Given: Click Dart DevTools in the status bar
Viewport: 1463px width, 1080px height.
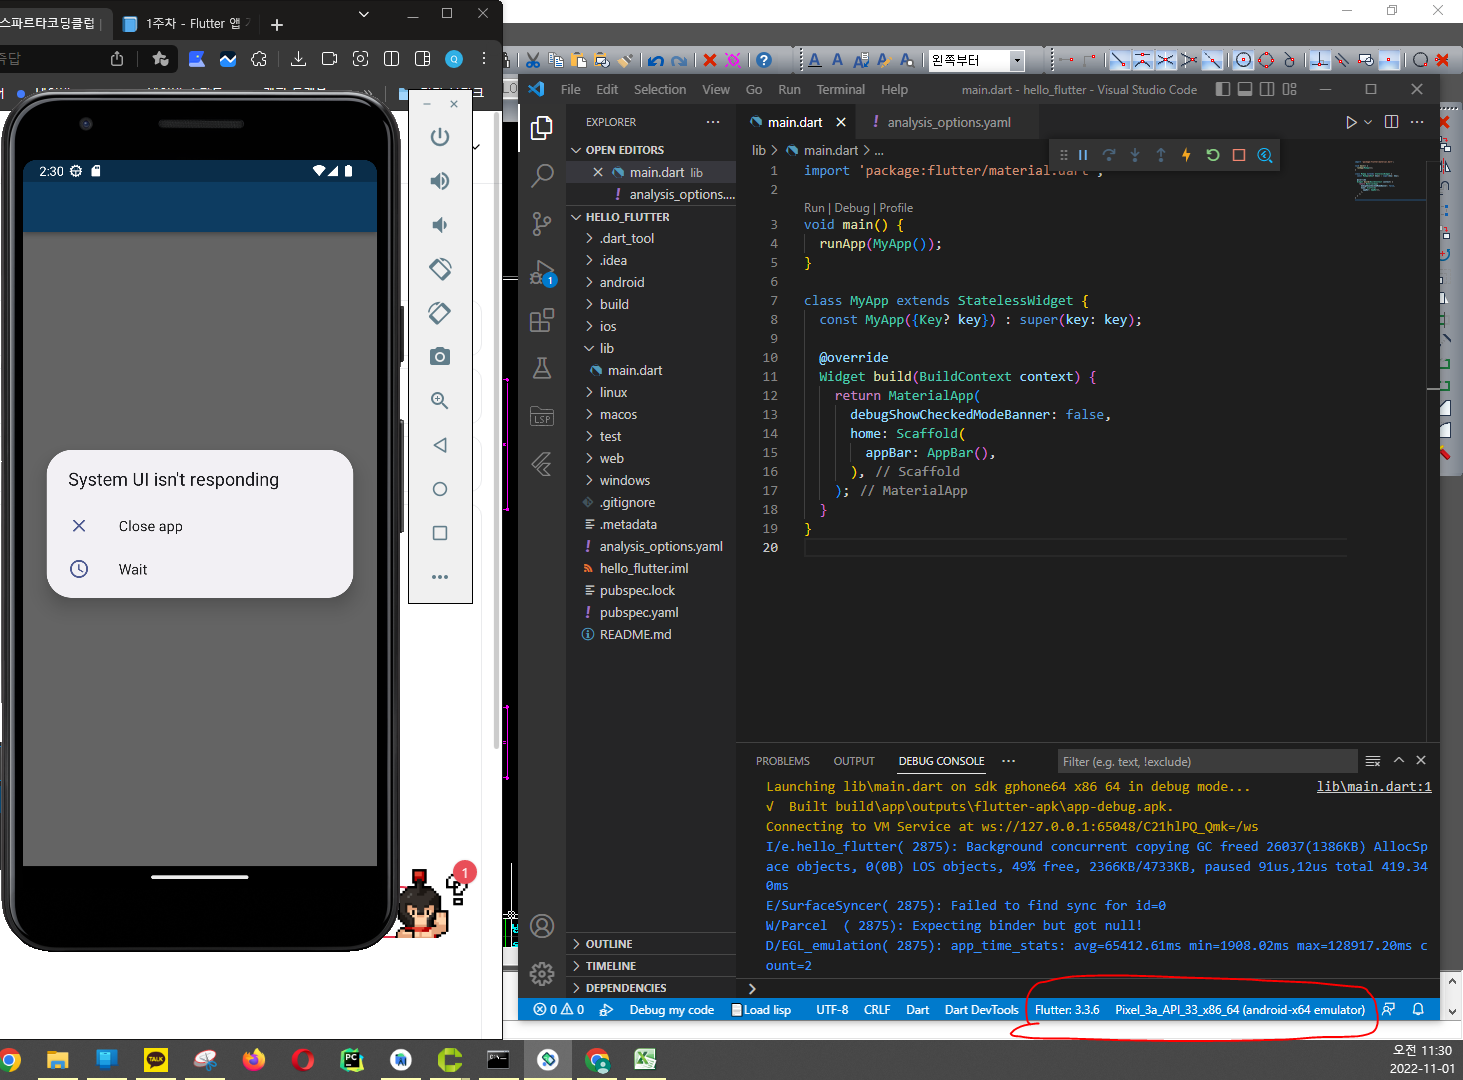Looking at the screenshot, I should click(x=982, y=1010).
